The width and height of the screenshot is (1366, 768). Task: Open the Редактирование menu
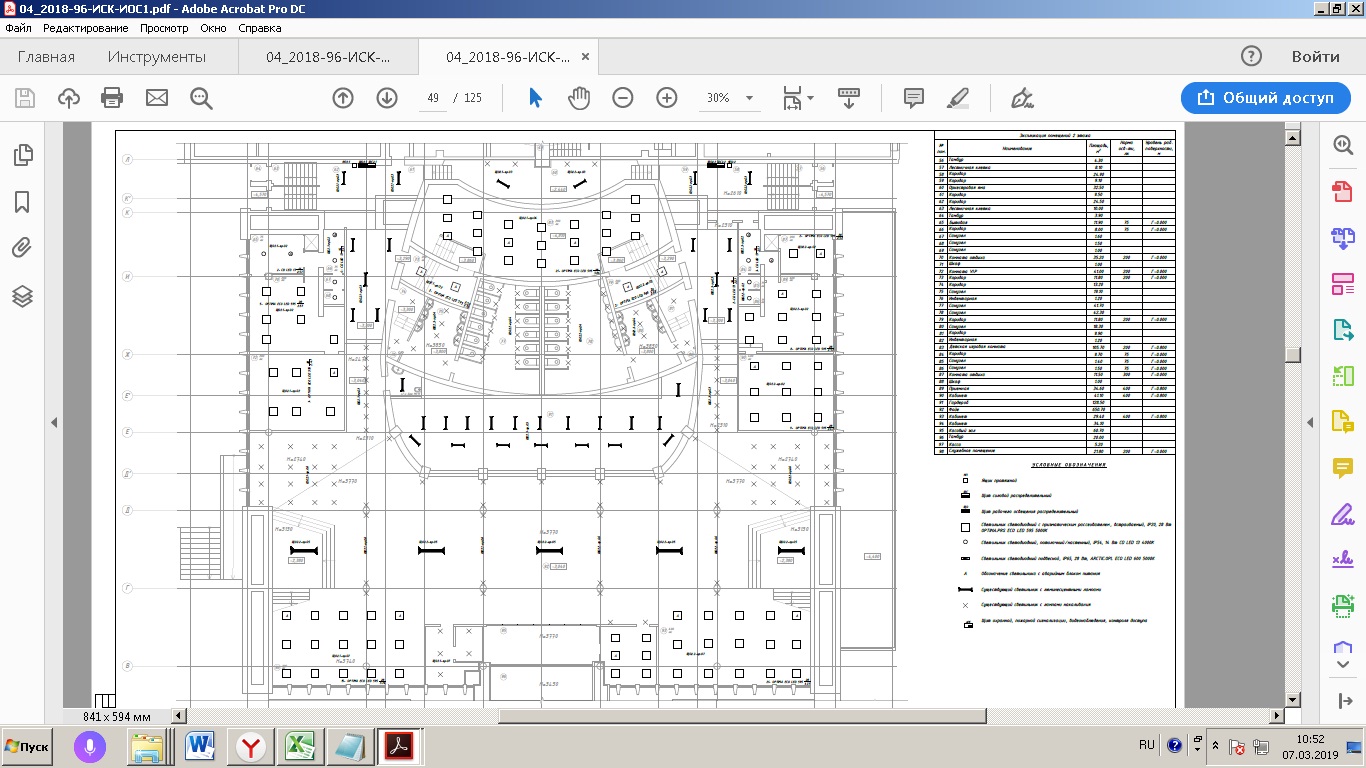[x=86, y=28]
